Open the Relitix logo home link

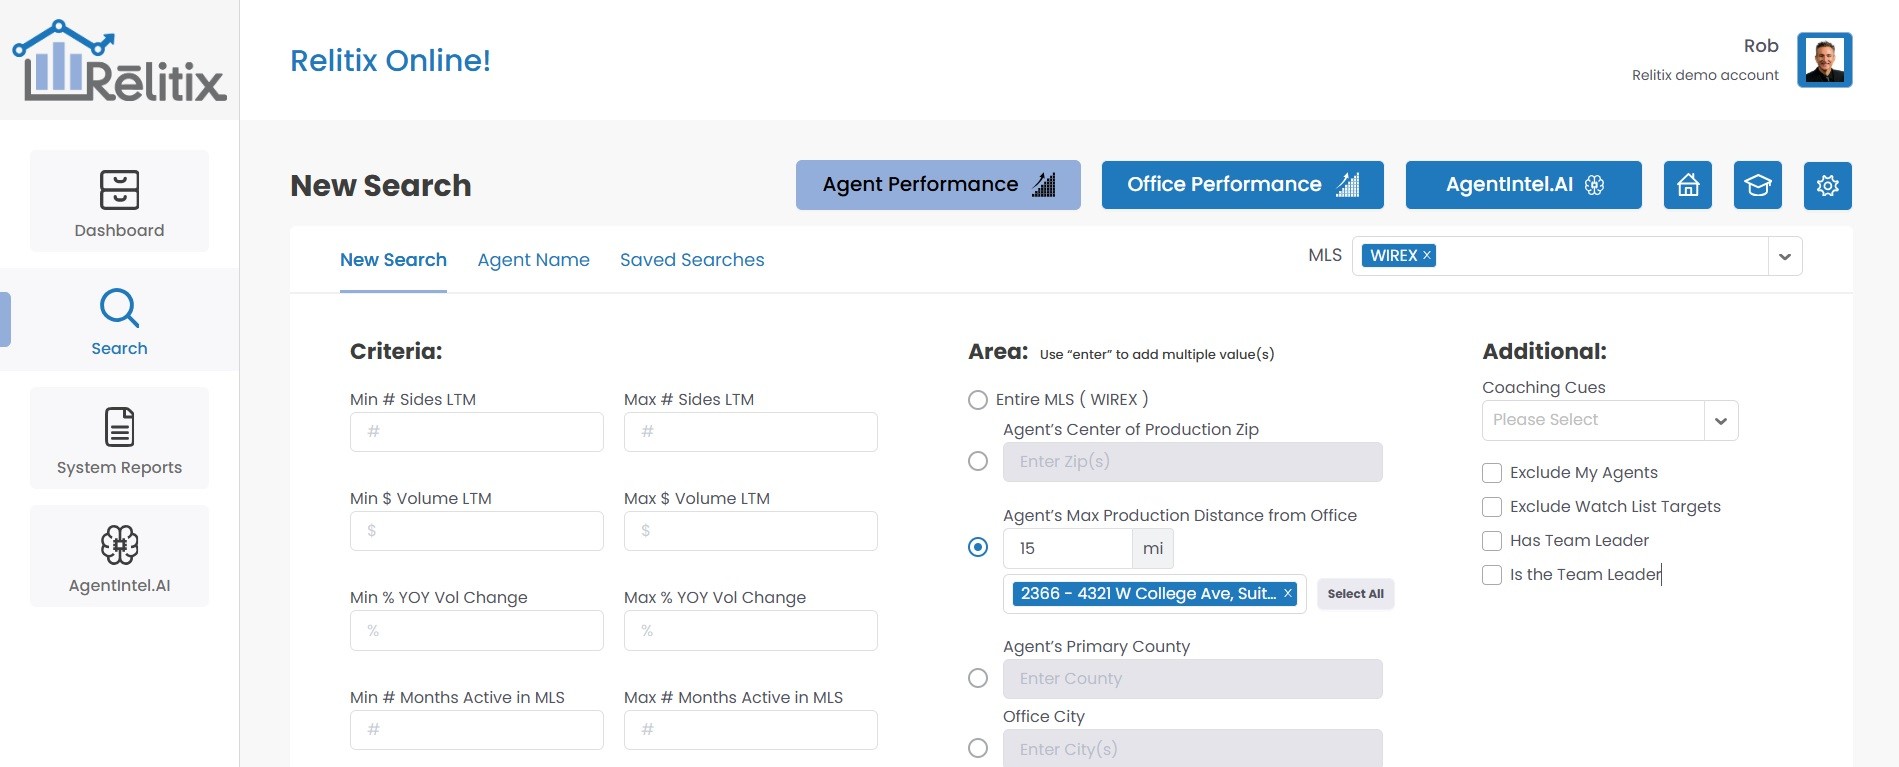coord(119,60)
